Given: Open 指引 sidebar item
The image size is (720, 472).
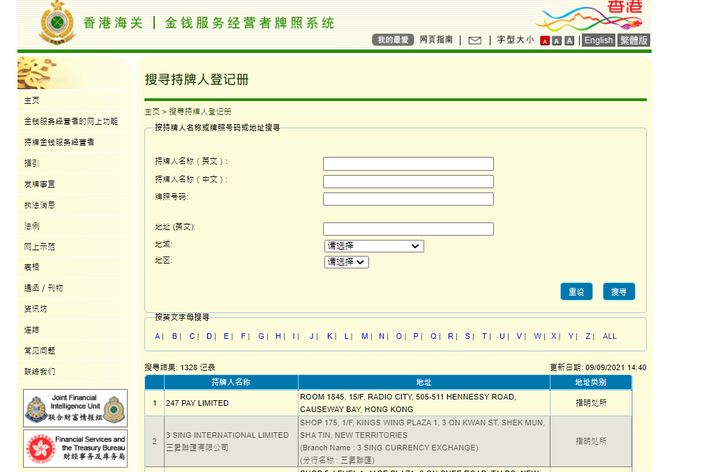Looking at the screenshot, I should click(x=32, y=163).
